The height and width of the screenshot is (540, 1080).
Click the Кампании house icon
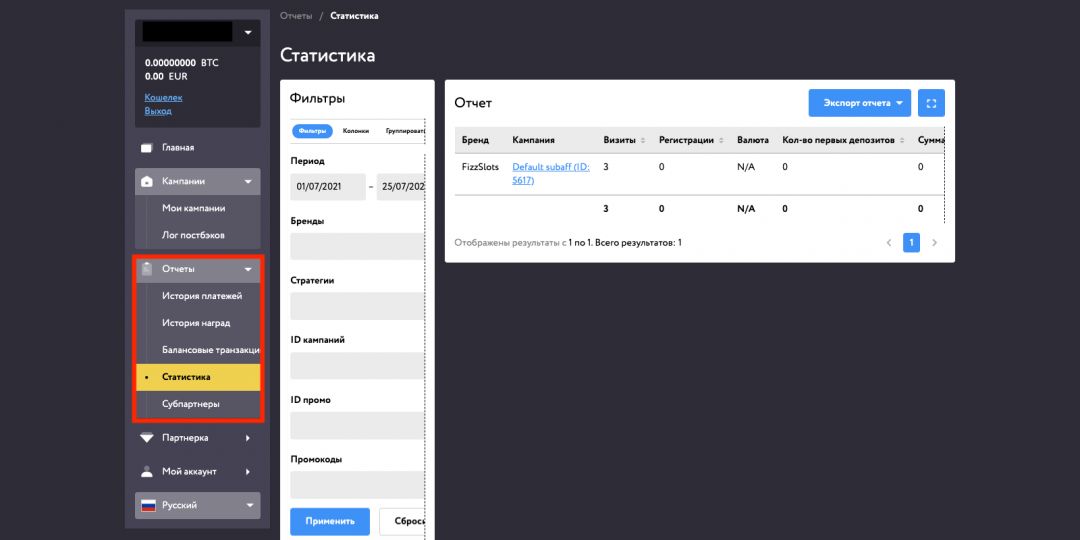tap(147, 182)
